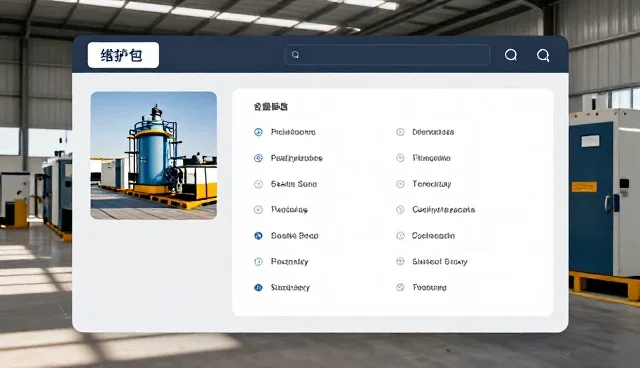Viewport: 640px width, 368px height.
Task: Click the gray icon in right column's fourth row
Action: coord(400,210)
